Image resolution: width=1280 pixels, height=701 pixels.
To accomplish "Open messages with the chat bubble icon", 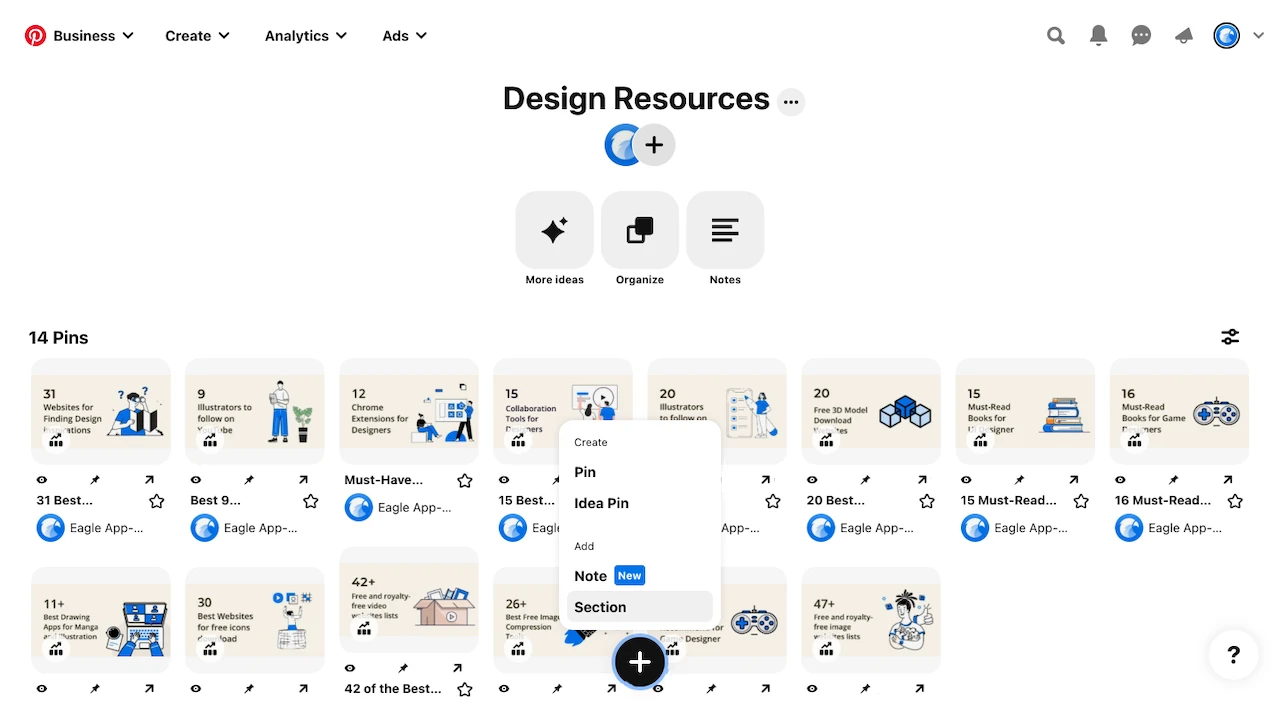I will (1141, 35).
